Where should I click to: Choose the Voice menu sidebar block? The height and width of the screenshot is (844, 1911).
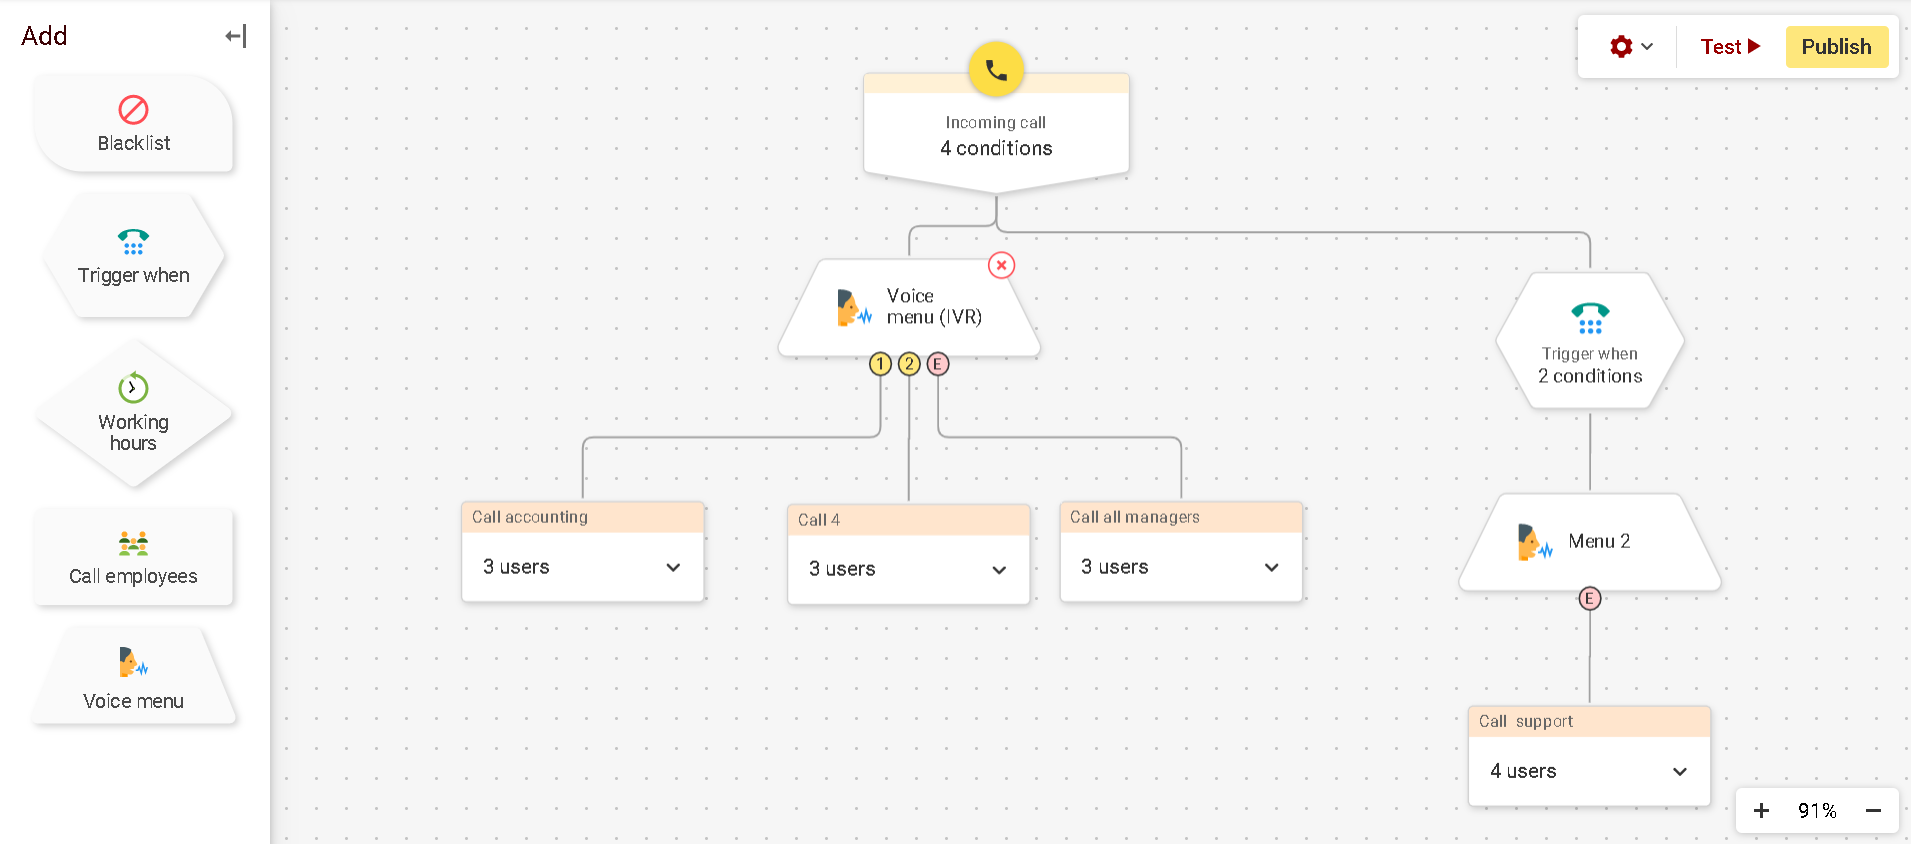tap(133, 678)
